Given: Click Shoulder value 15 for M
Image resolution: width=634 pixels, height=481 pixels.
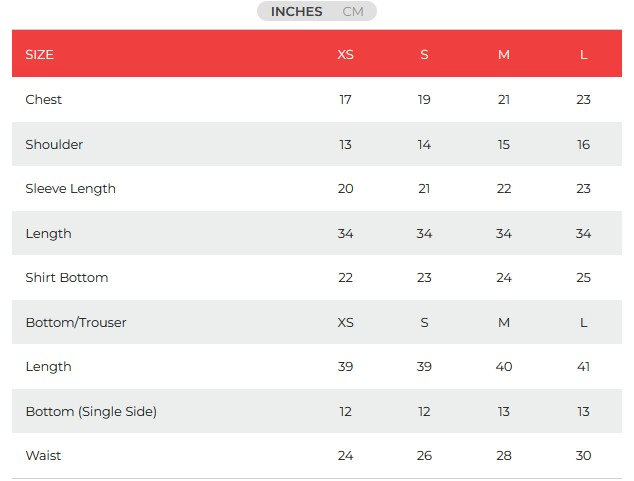Looking at the screenshot, I should (x=504, y=144).
